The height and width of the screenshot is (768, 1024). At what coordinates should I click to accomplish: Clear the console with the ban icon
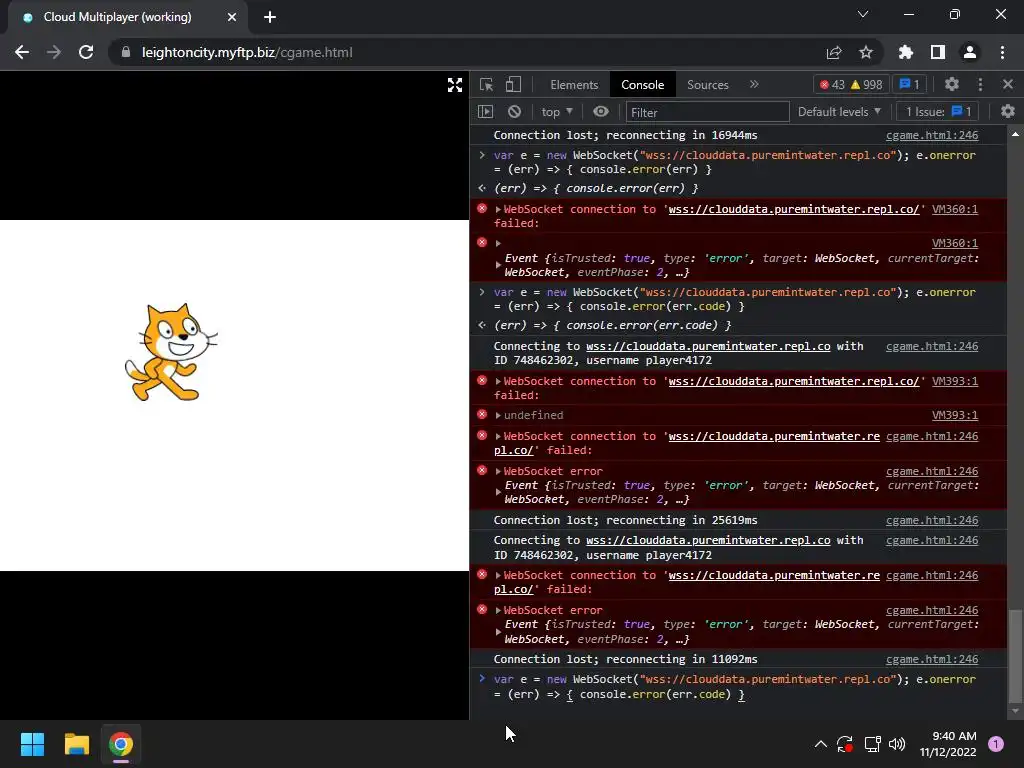coord(515,112)
